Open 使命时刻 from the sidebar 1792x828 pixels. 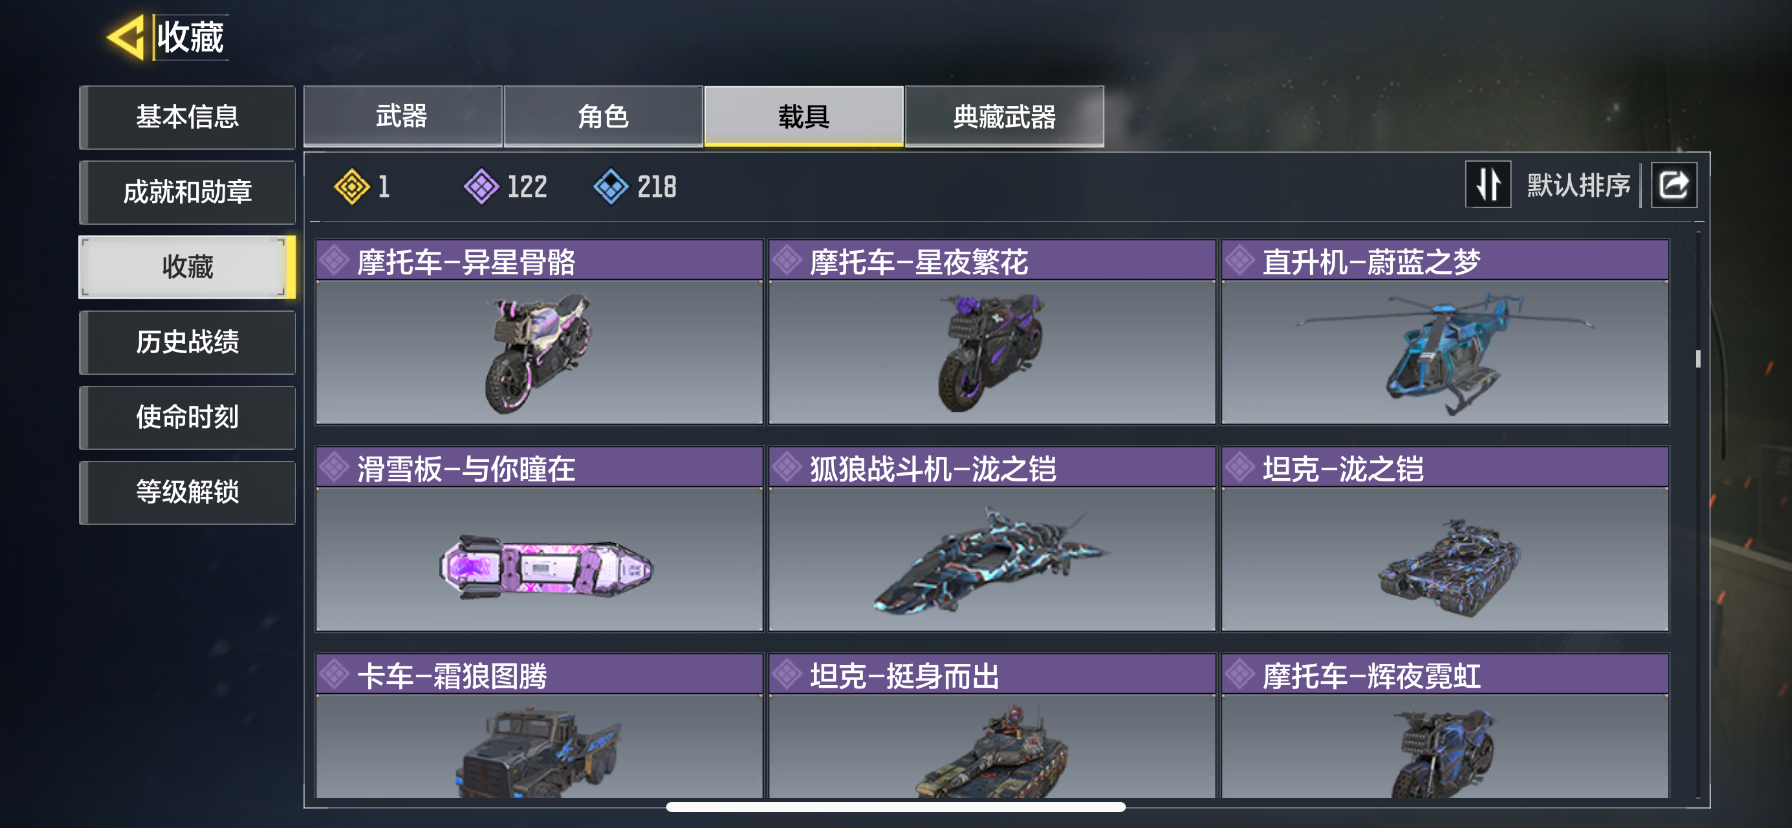187,417
